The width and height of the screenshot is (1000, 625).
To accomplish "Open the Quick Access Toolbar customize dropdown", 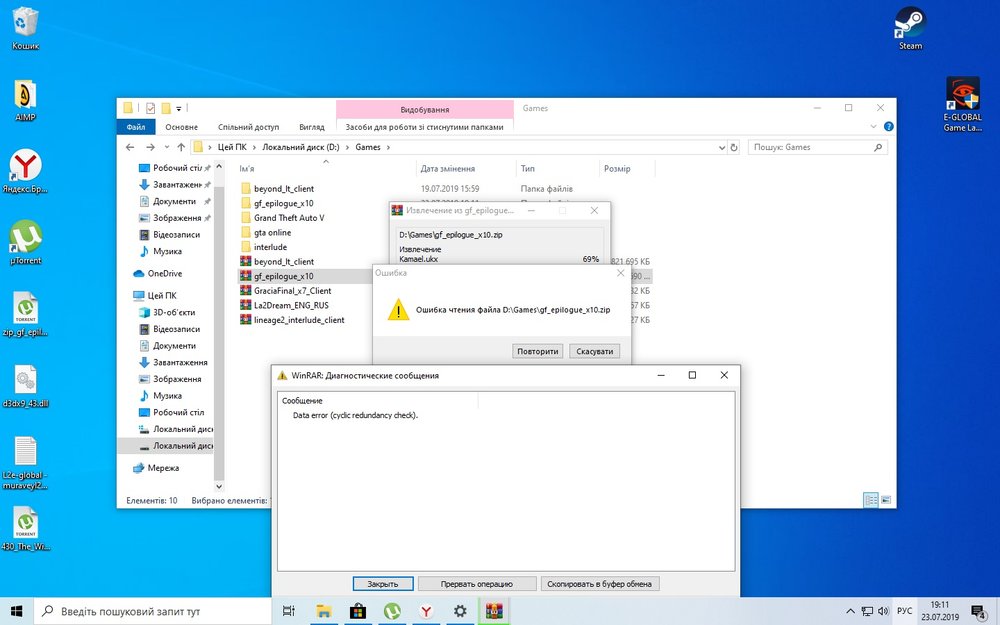I will (179, 108).
